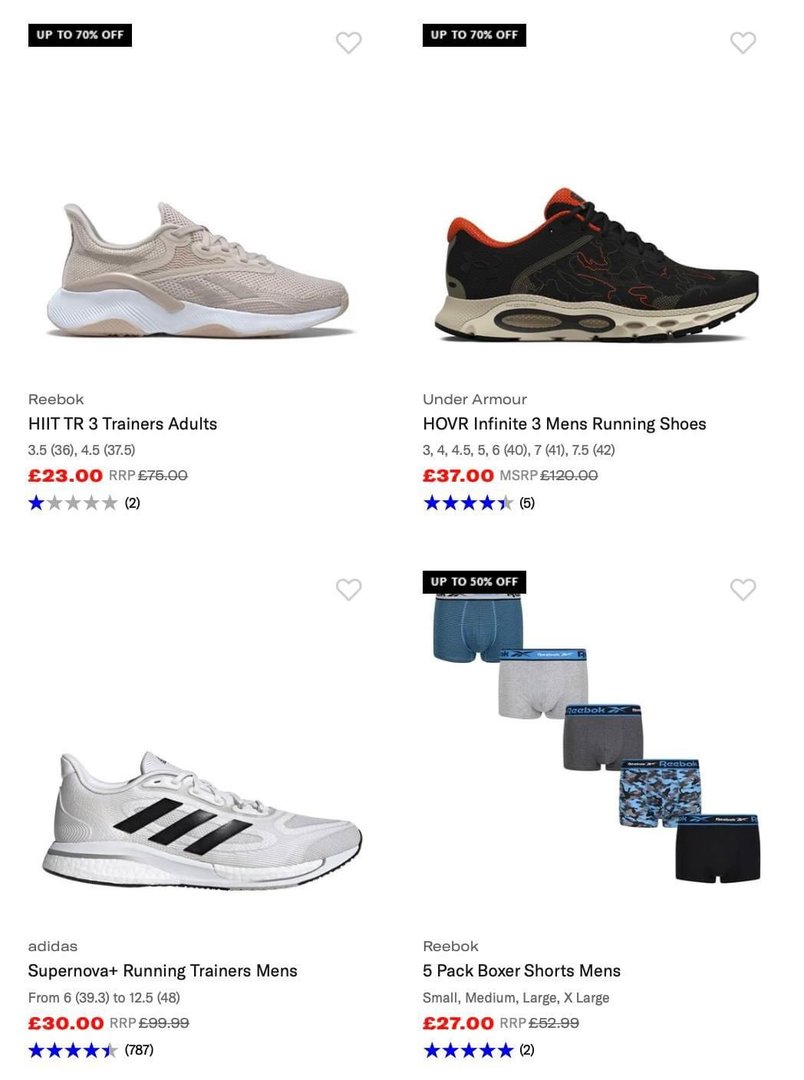Open Supernova+ star rating with 787 reviews
This screenshot has width=804, height=1080.
tap(91, 1050)
